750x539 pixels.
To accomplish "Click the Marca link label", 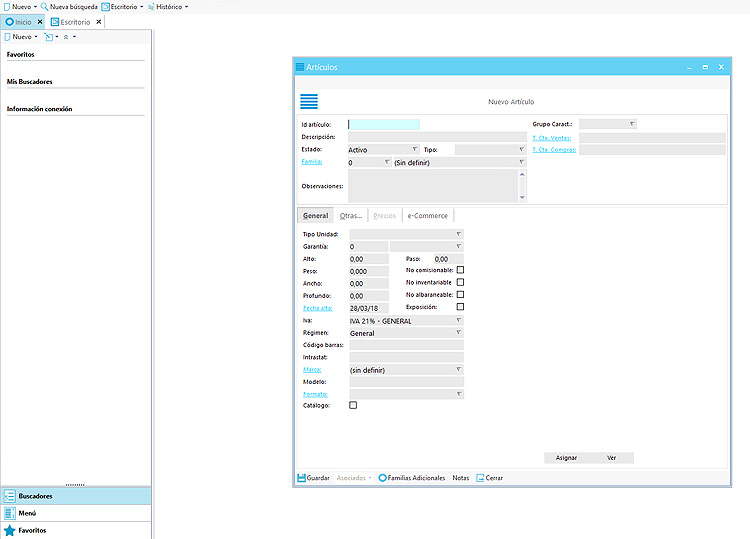I will tap(312, 370).
